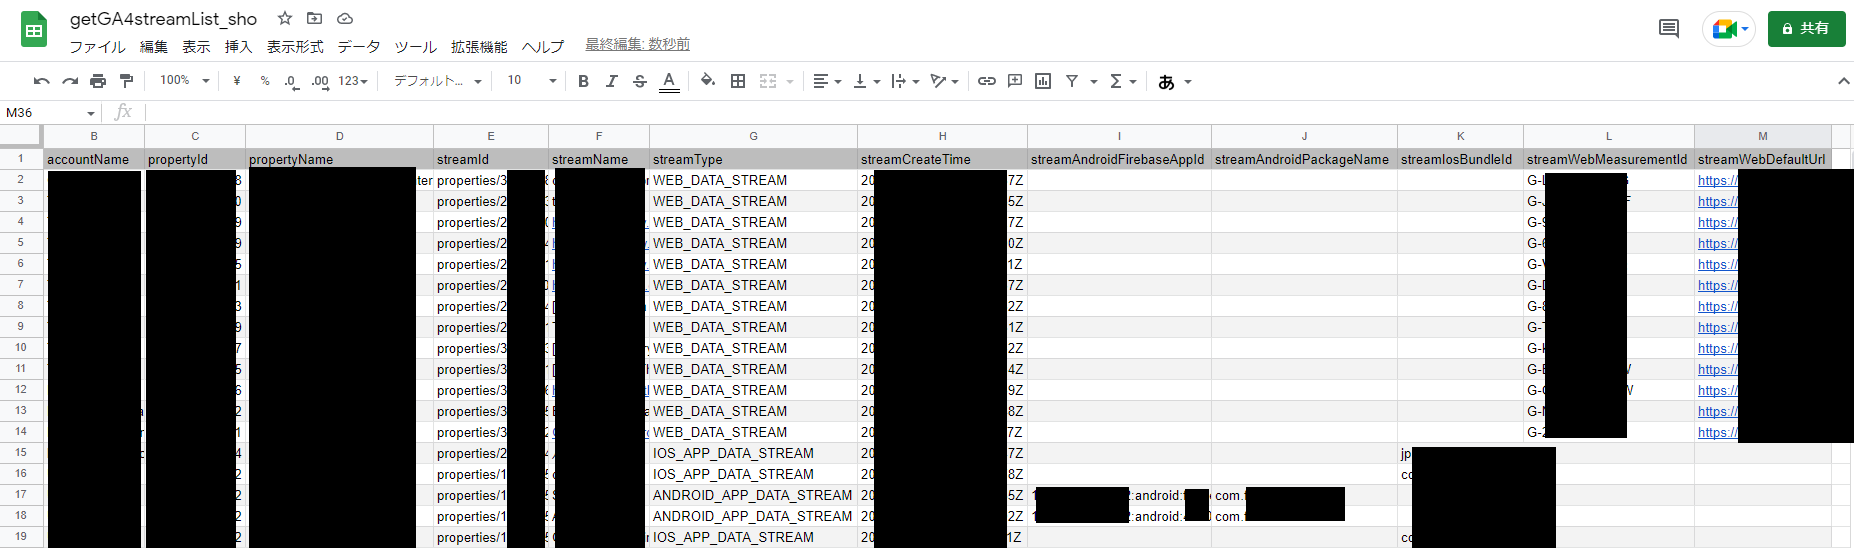Click the redo arrow icon
The image size is (1854, 548).
click(69, 81)
